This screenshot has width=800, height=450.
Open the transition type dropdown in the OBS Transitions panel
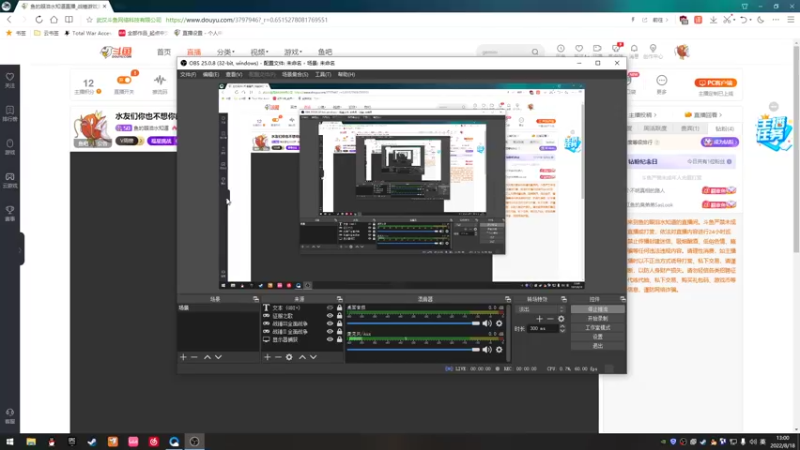point(541,309)
